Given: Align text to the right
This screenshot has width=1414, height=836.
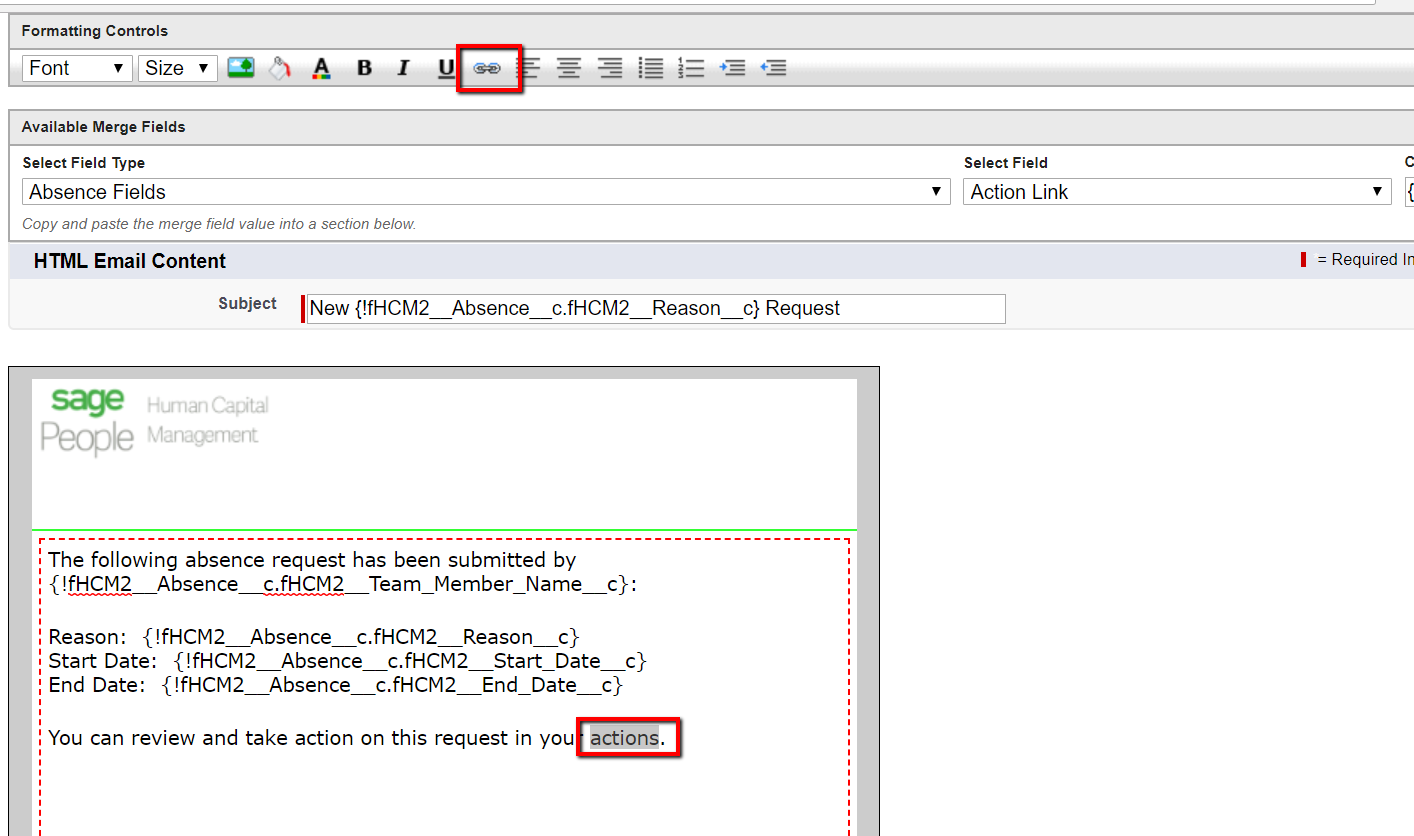Looking at the screenshot, I should click(x=610, y=68).
